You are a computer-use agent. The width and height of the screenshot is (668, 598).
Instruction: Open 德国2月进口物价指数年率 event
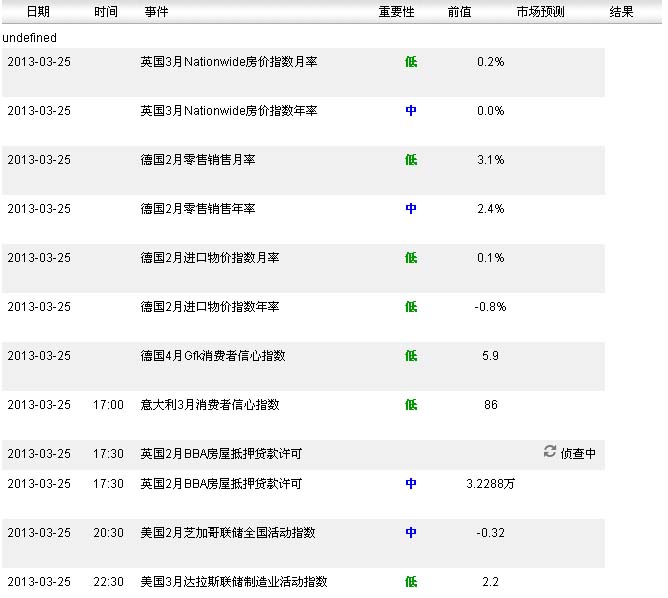(210, 307)
